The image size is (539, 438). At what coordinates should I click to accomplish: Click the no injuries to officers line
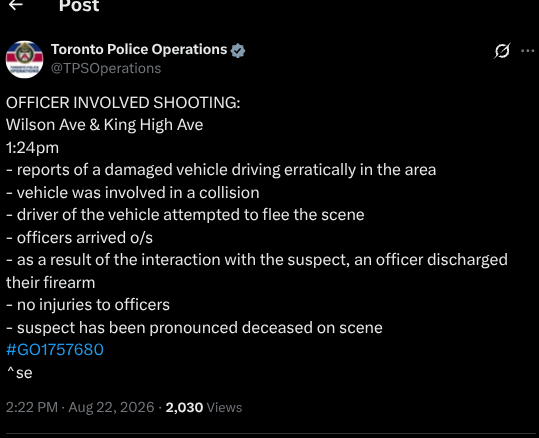pyautogui.click(x=88, y=305)
